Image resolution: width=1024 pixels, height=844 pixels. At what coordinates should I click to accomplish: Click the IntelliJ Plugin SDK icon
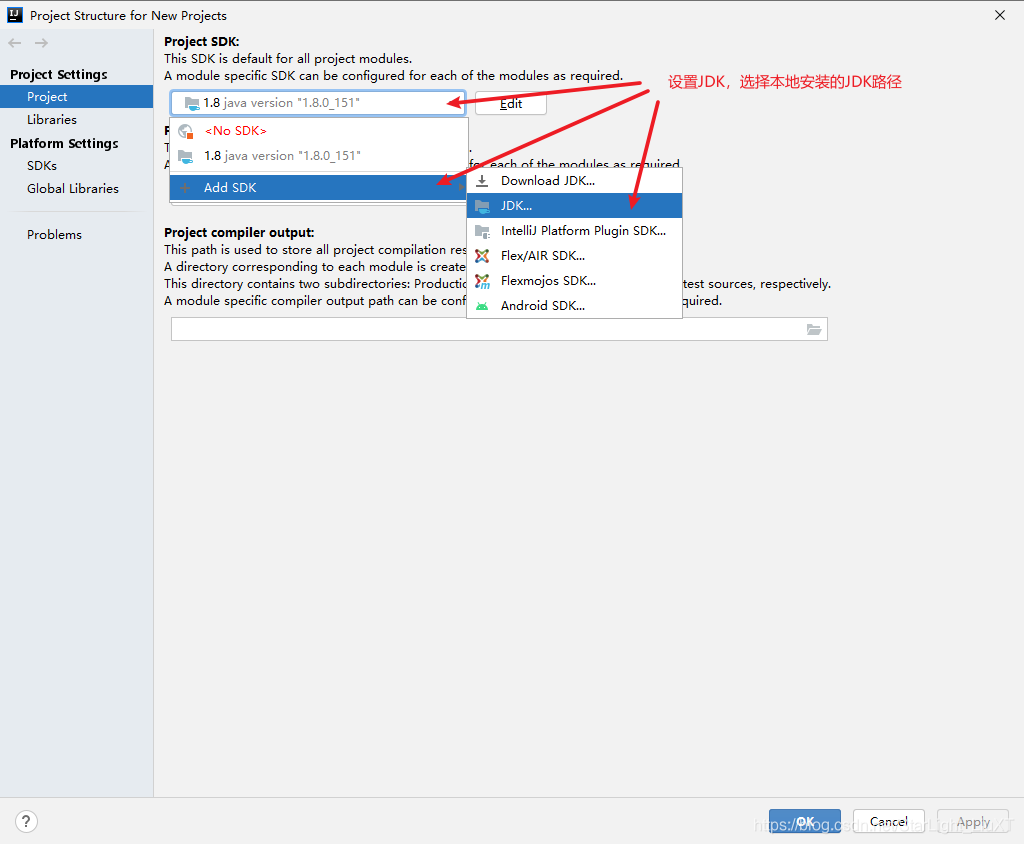[482, 231]
